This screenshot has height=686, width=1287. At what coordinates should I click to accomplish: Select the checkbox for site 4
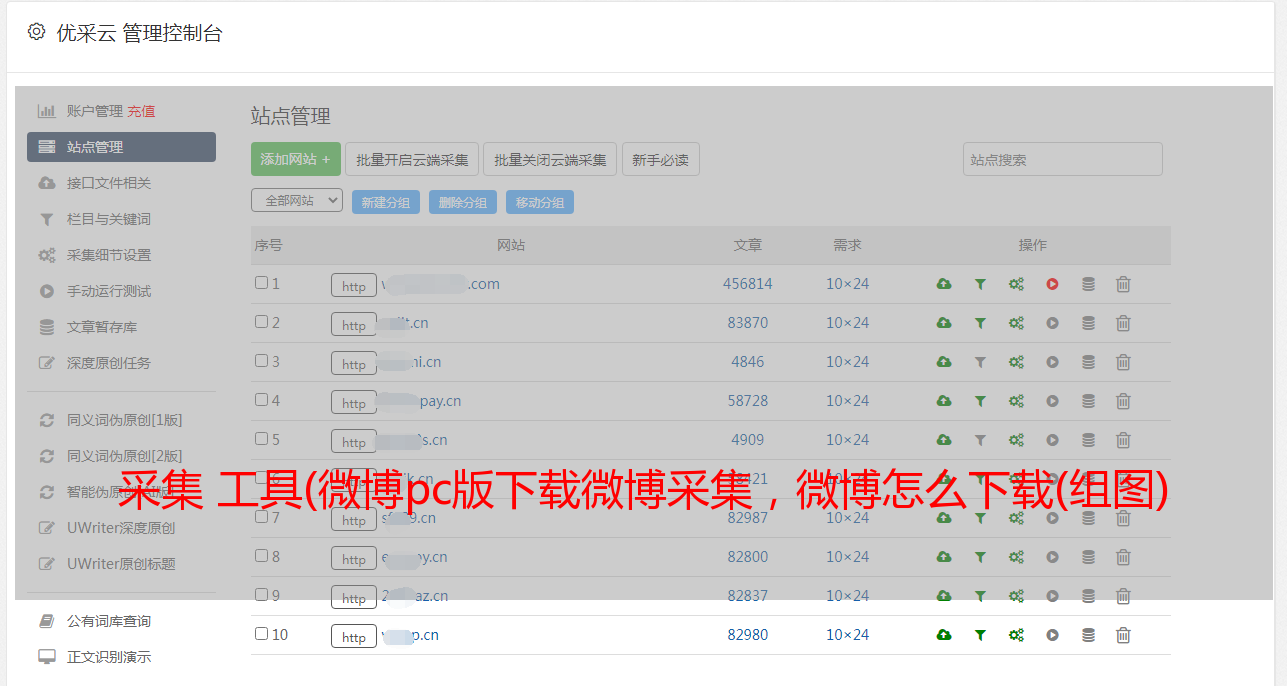pos(261,400)
